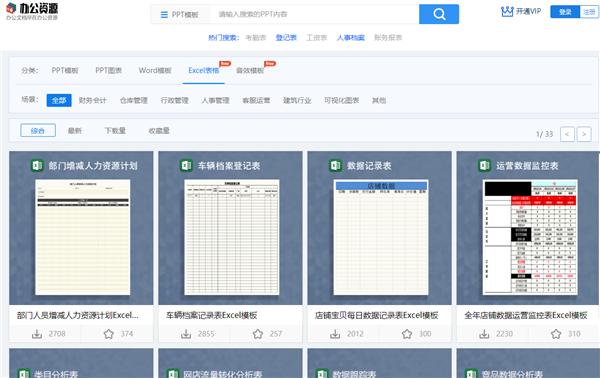Click the 登录 button
600x378 pixels.
(565, 12)
